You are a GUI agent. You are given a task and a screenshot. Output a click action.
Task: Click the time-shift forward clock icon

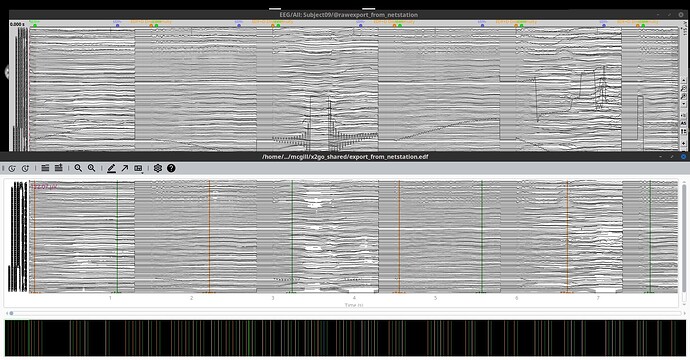pos(25,168)
